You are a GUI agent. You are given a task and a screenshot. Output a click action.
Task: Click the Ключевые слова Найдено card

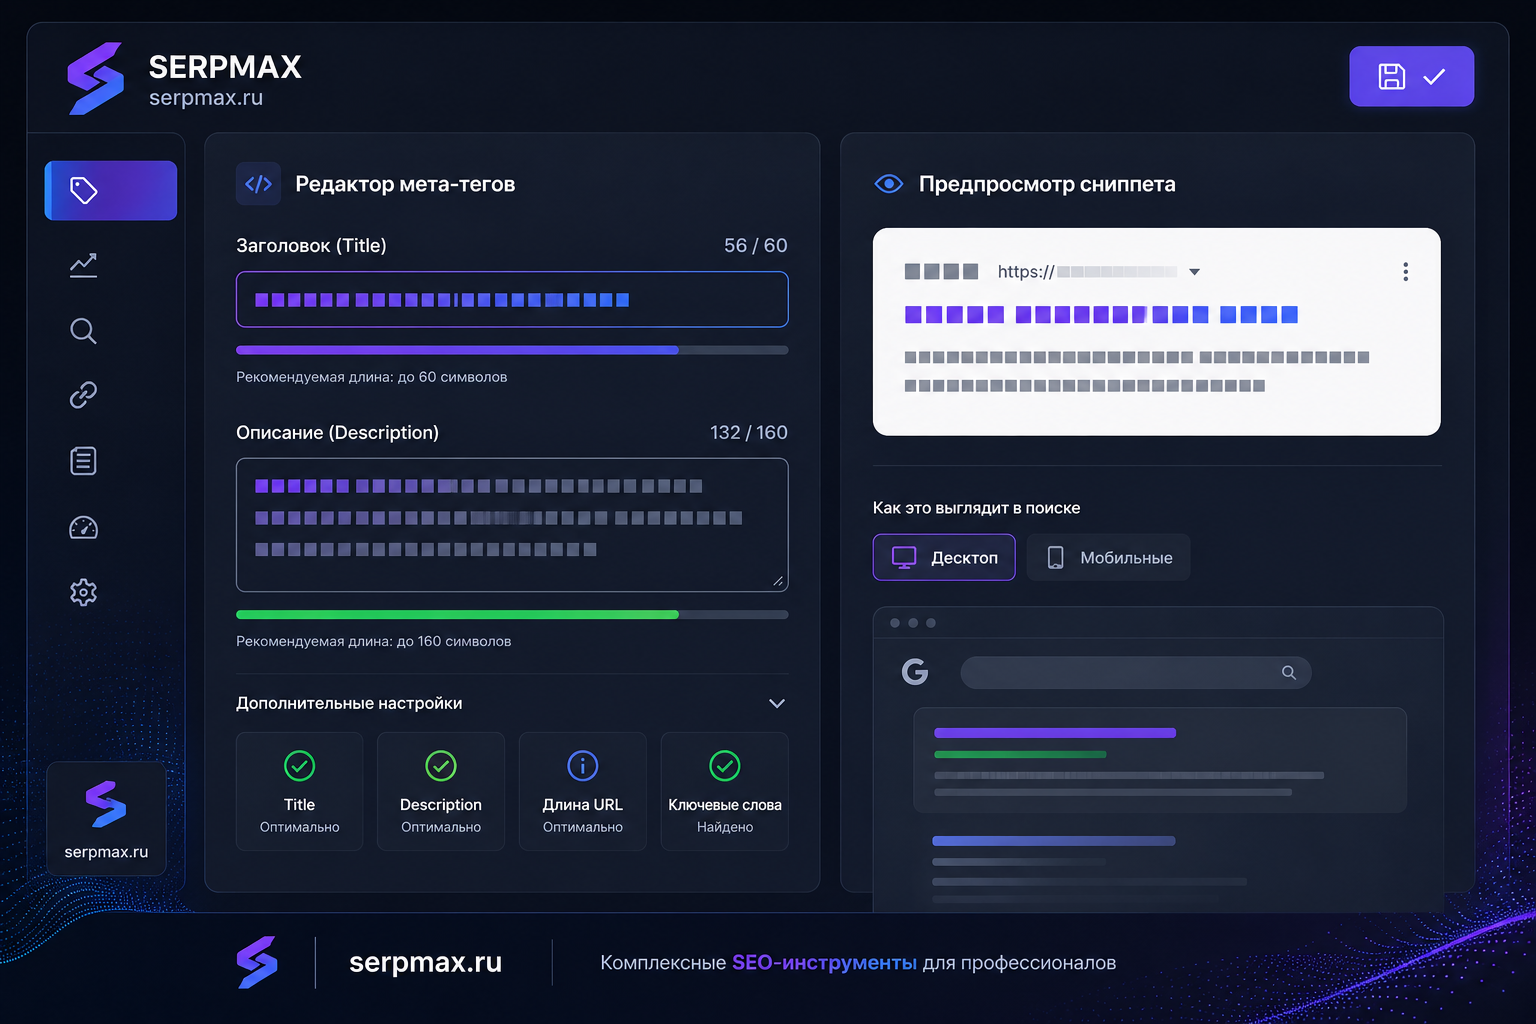coord(724,791)
